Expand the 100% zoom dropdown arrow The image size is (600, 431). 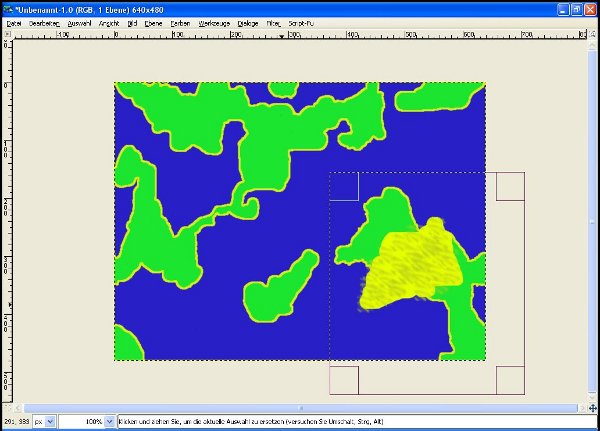pyautogui.click(x=109, y=421)
